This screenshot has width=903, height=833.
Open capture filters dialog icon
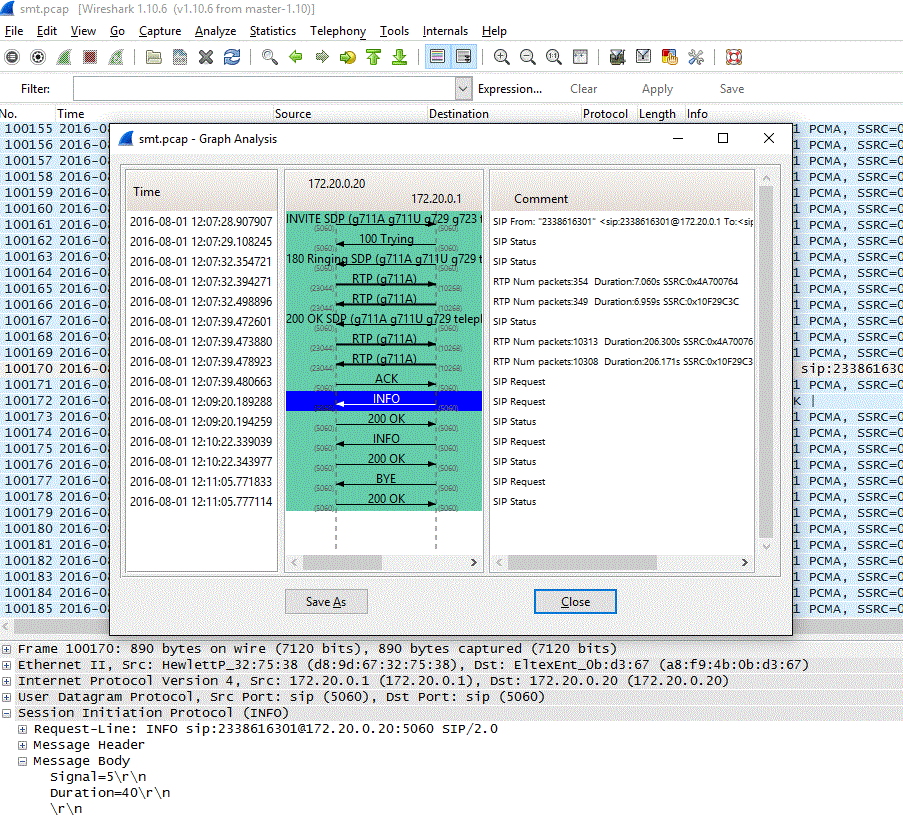tap(617, 57)
